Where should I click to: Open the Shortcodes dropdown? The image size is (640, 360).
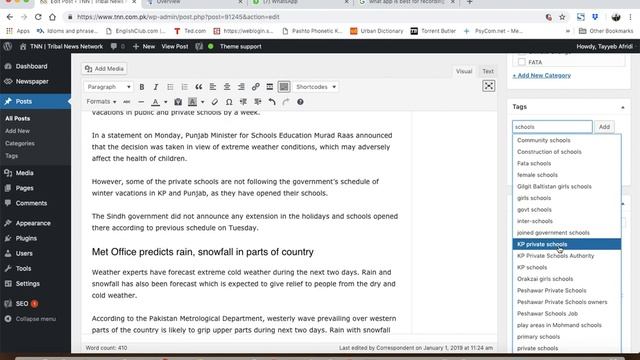point(316,87)
